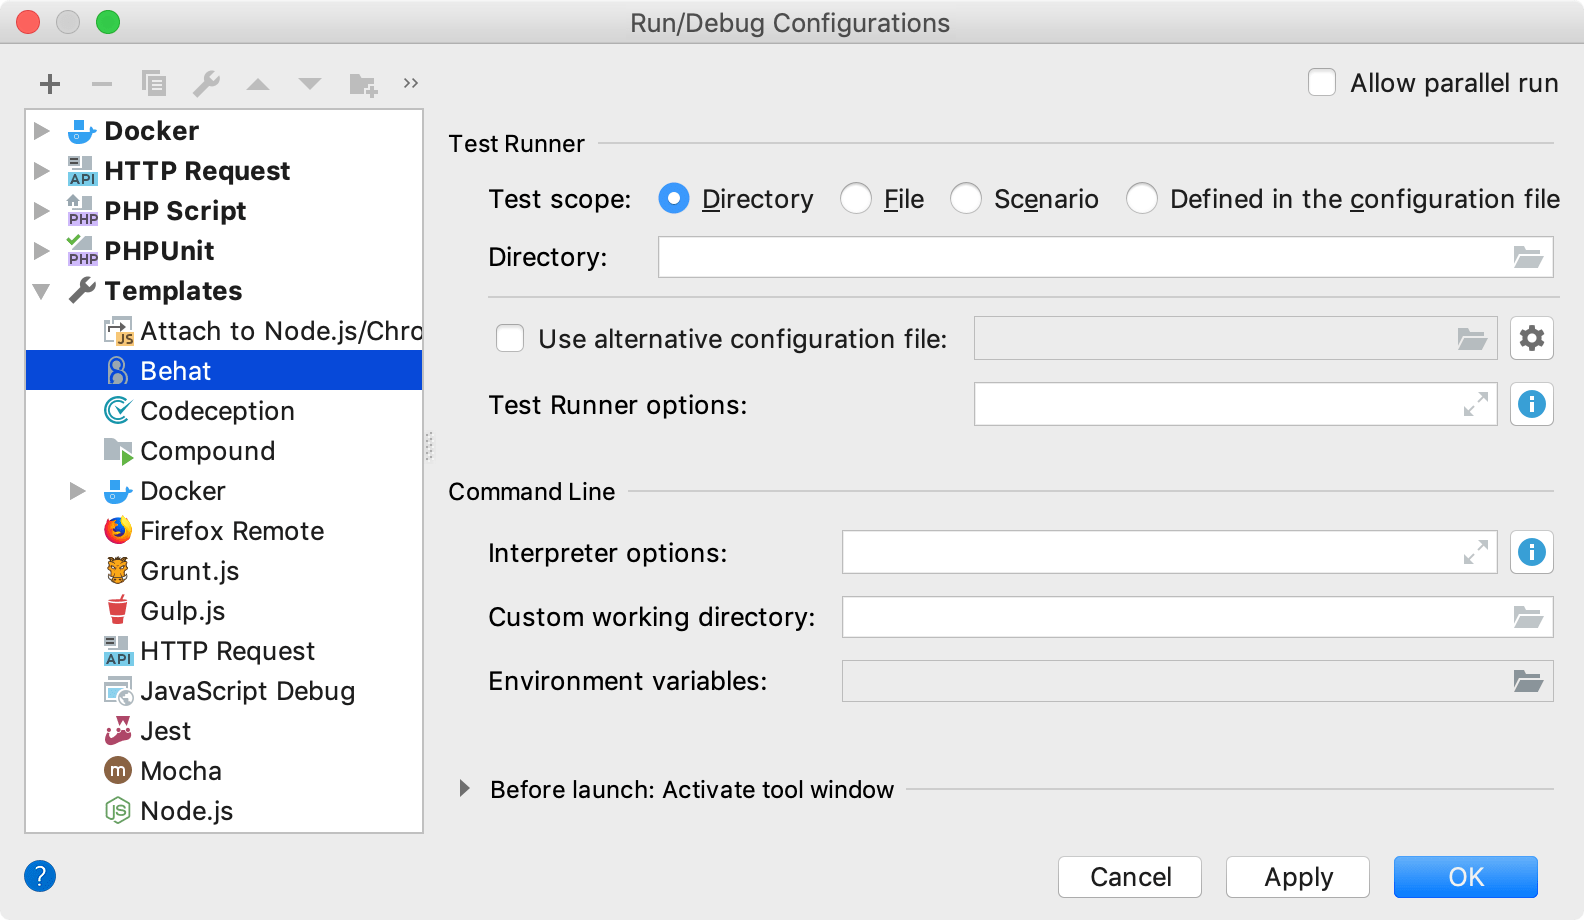1584x920 pixels.
Task: Show info for Interpreter options
Action: point(1532,552)
